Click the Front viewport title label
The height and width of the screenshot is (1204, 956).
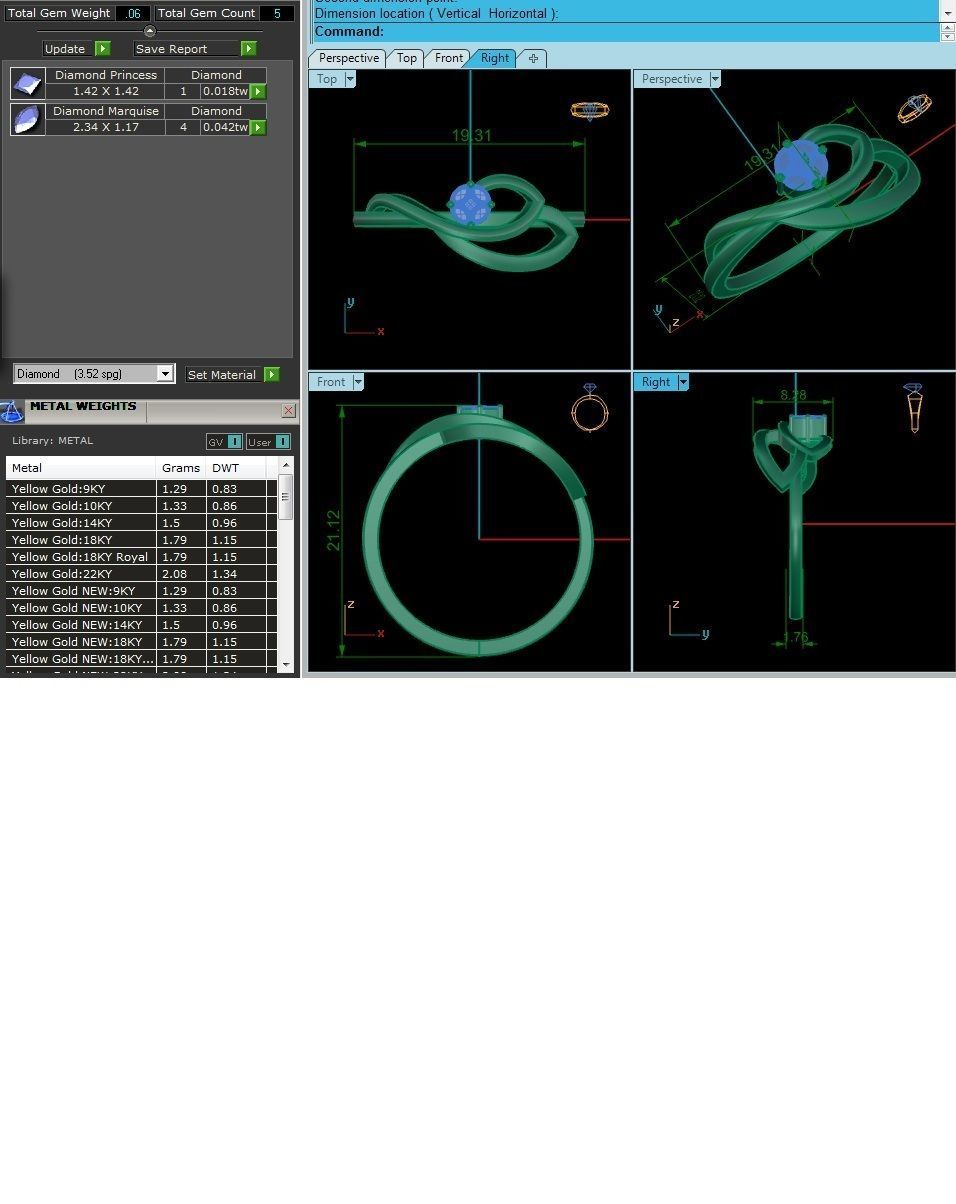coord(331,382)
